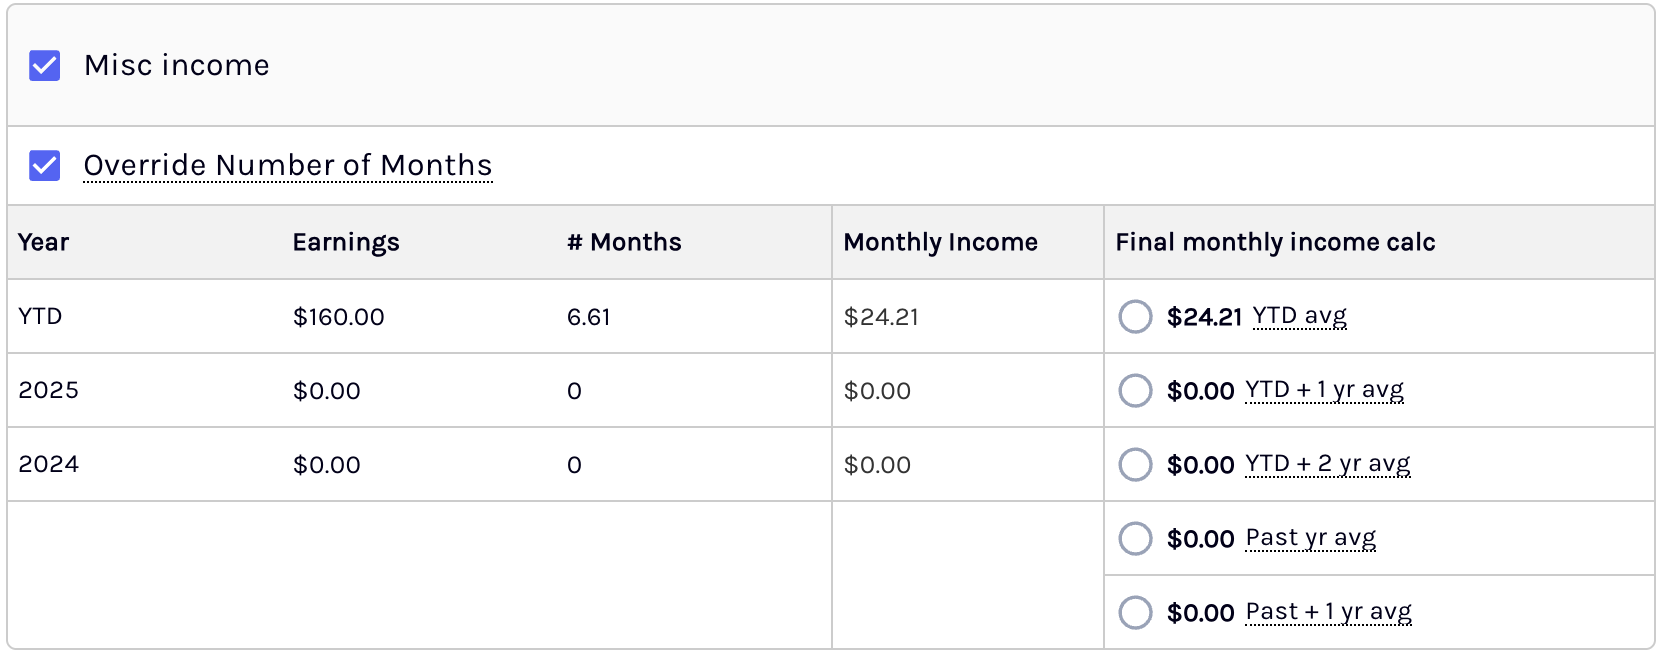
Task: Choose the YTD + 2 yr avg radio button
Action: tap(1135, 464)
